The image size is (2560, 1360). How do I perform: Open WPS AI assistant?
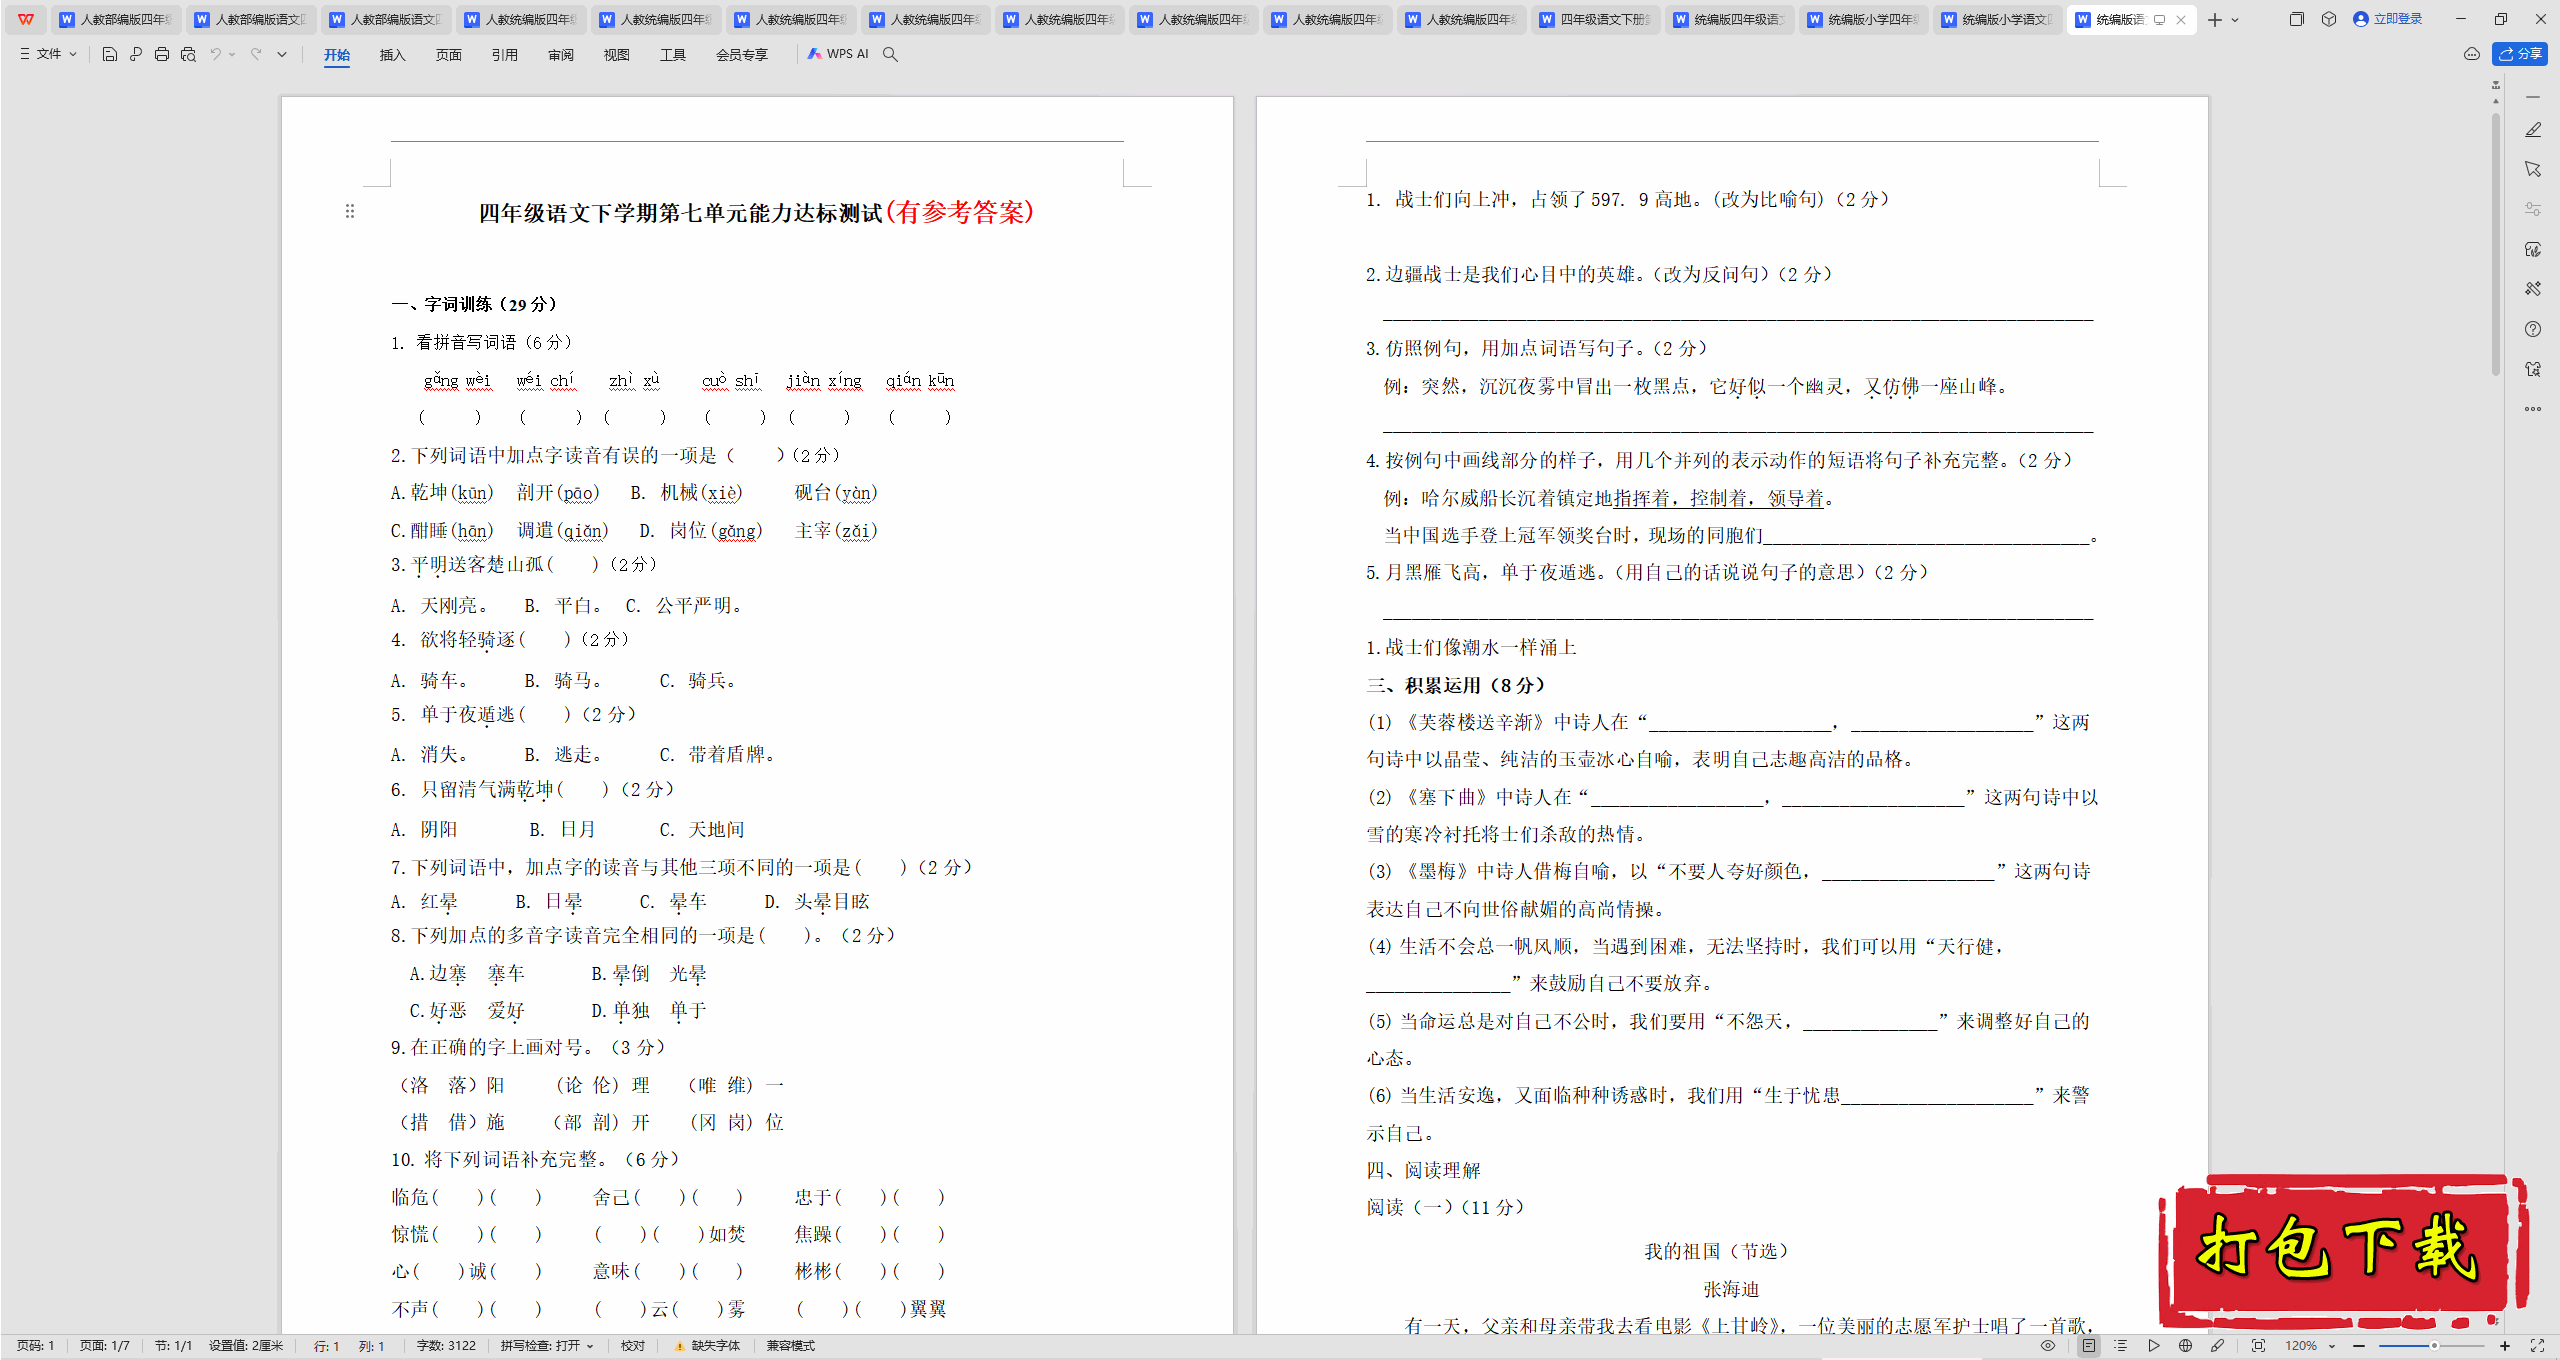[x=838, y=54]
